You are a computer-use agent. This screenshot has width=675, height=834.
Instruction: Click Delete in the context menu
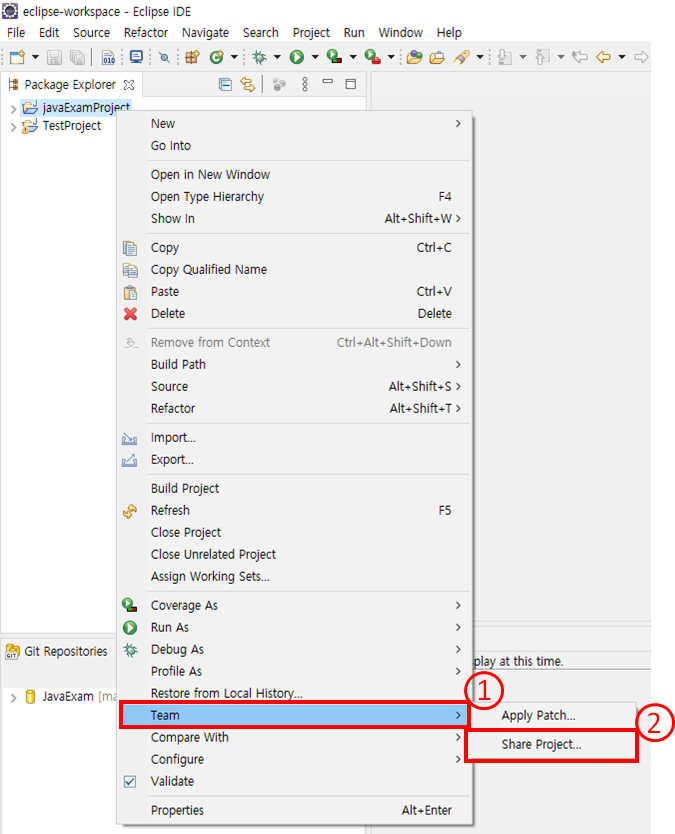tap(294, 313)
